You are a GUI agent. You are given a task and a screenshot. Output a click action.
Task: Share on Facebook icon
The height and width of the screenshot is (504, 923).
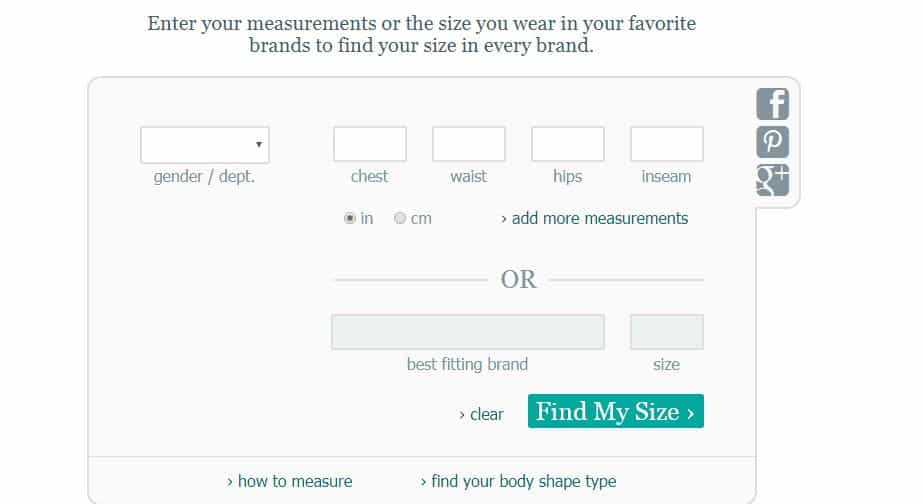(x=772, y=104)
